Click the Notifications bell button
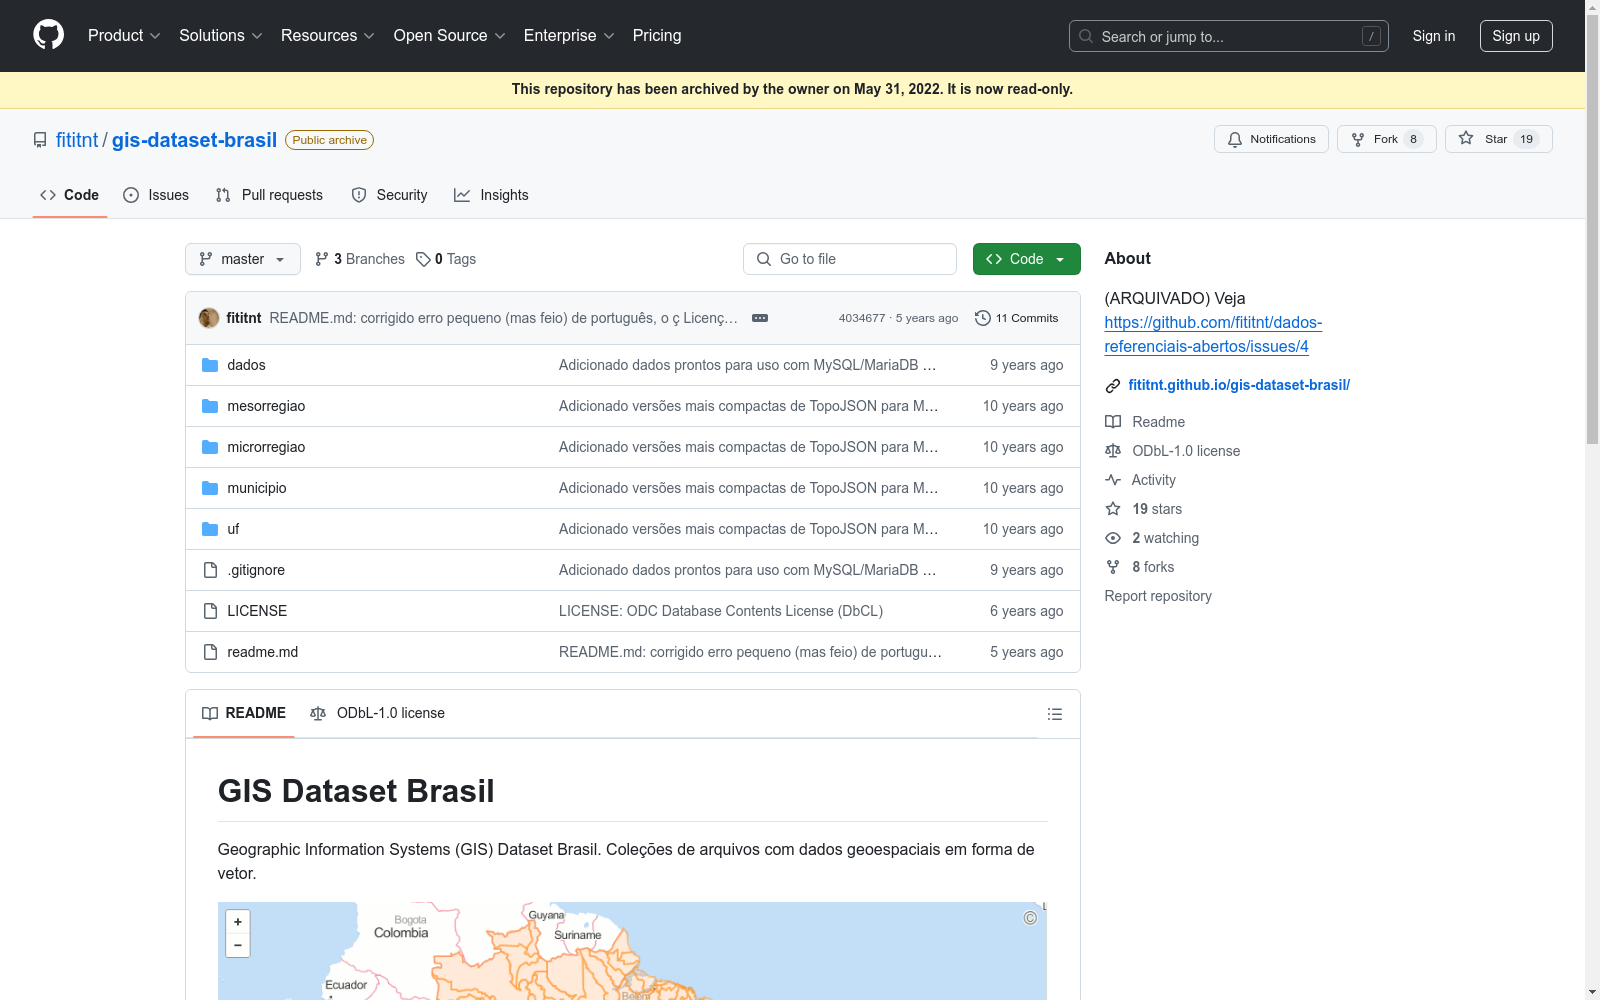Viewport: 1600px width, 1000px height. [1271, 139]
